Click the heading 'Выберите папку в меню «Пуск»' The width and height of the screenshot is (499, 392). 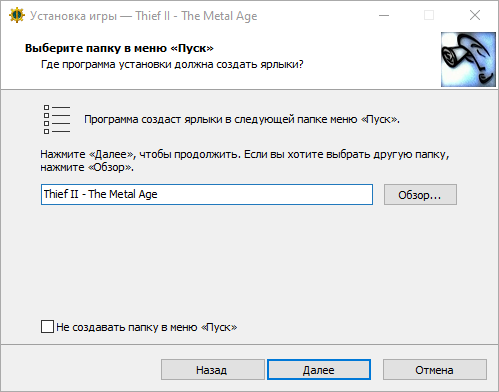119,48
